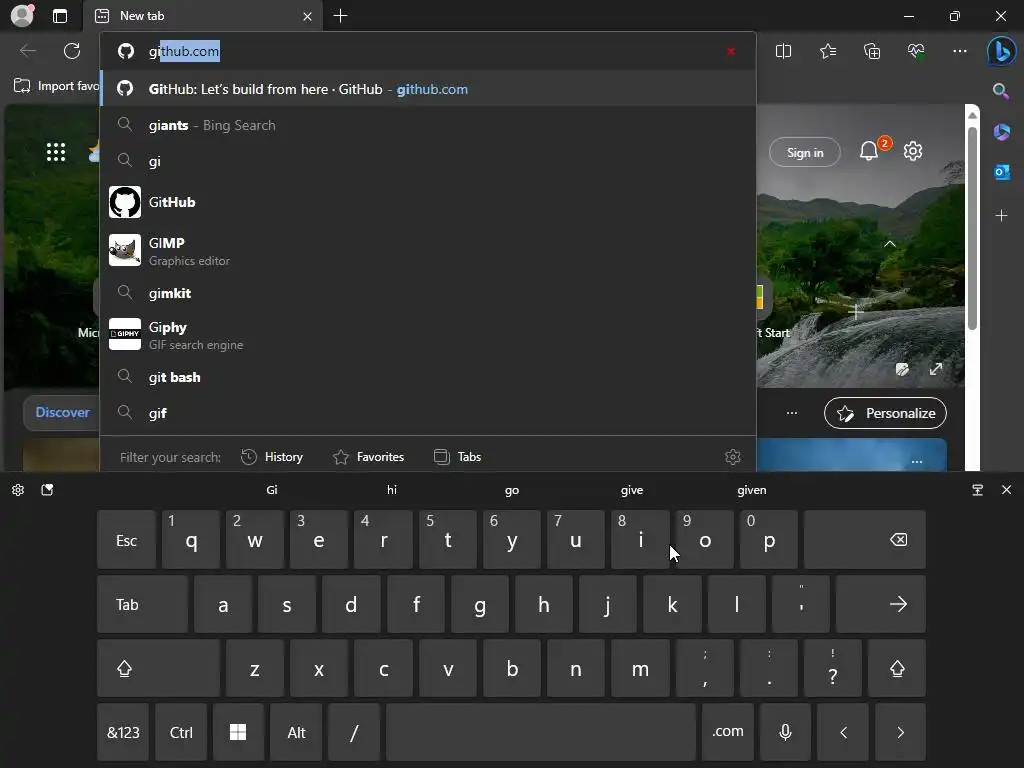This screenshot has height=768, width=1024.
Task: Tap the Windows logo key
Action: pos(238,732)
